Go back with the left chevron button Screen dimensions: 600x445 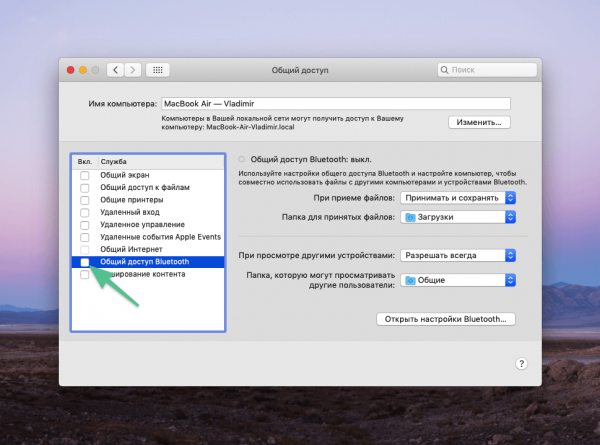pos(115,70)
